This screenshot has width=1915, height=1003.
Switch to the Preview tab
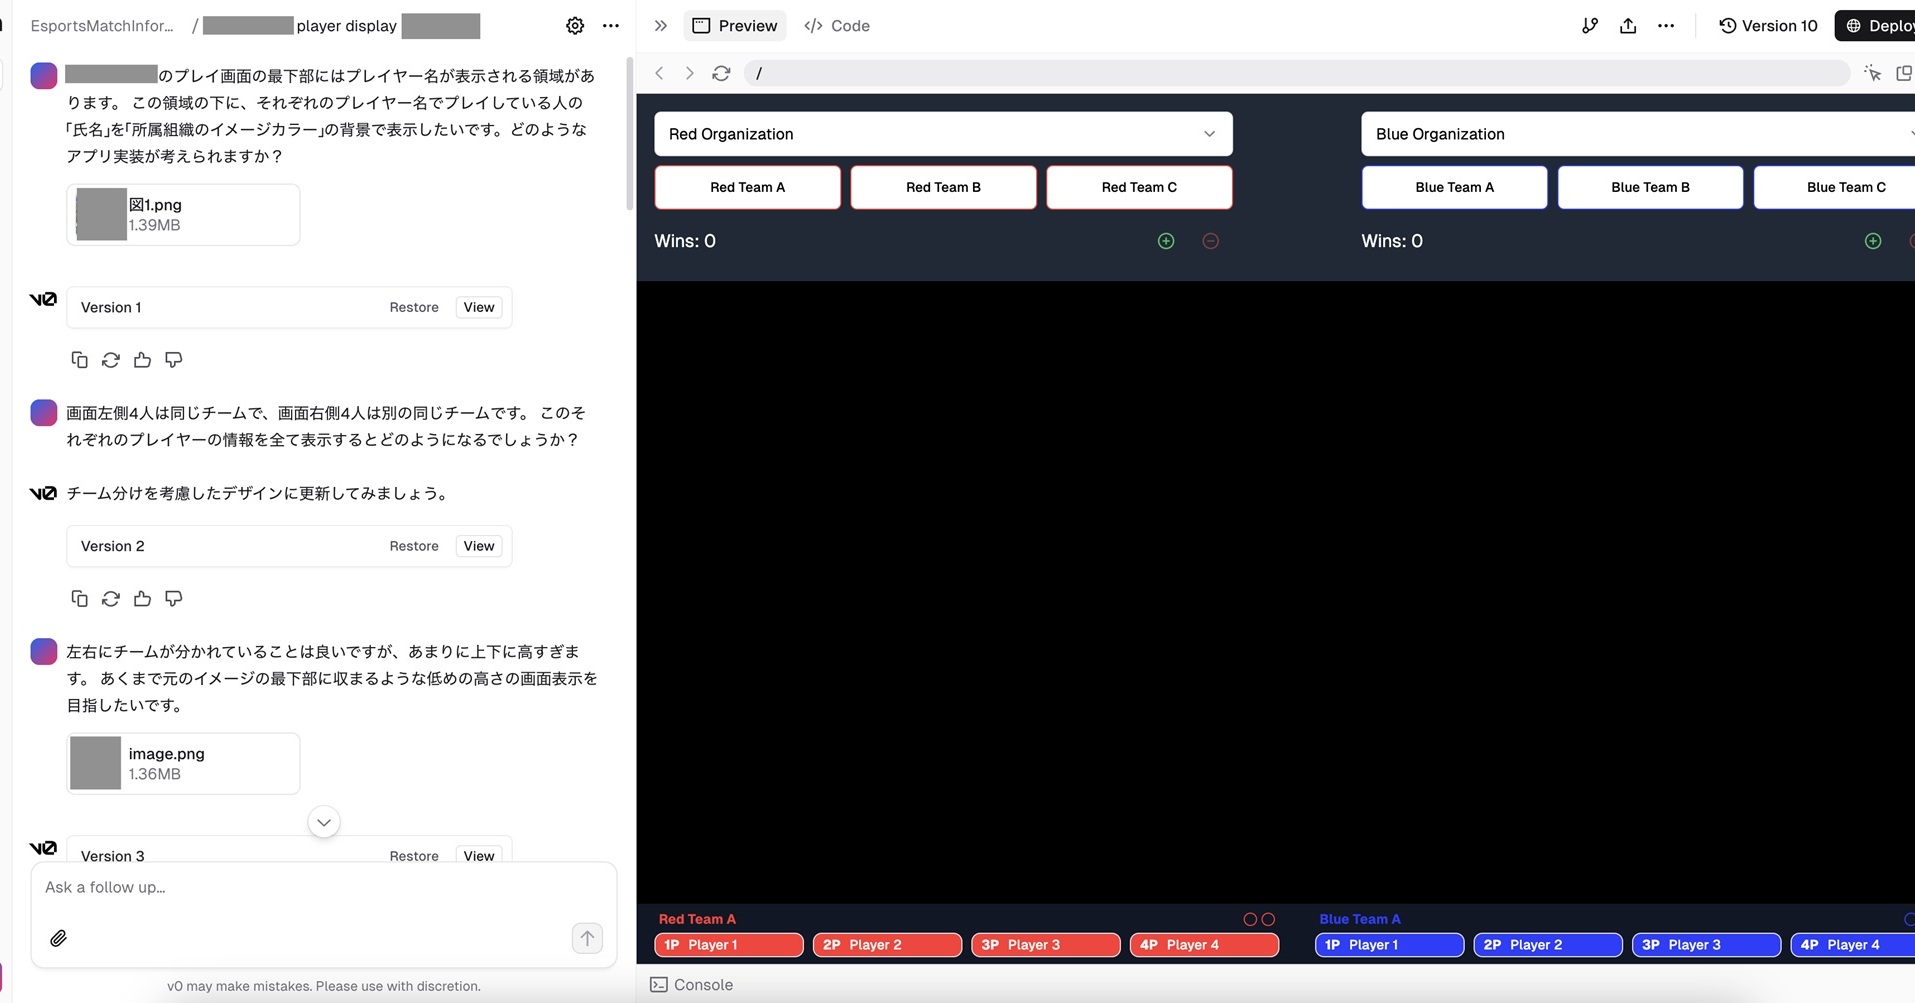coord(735,26)
